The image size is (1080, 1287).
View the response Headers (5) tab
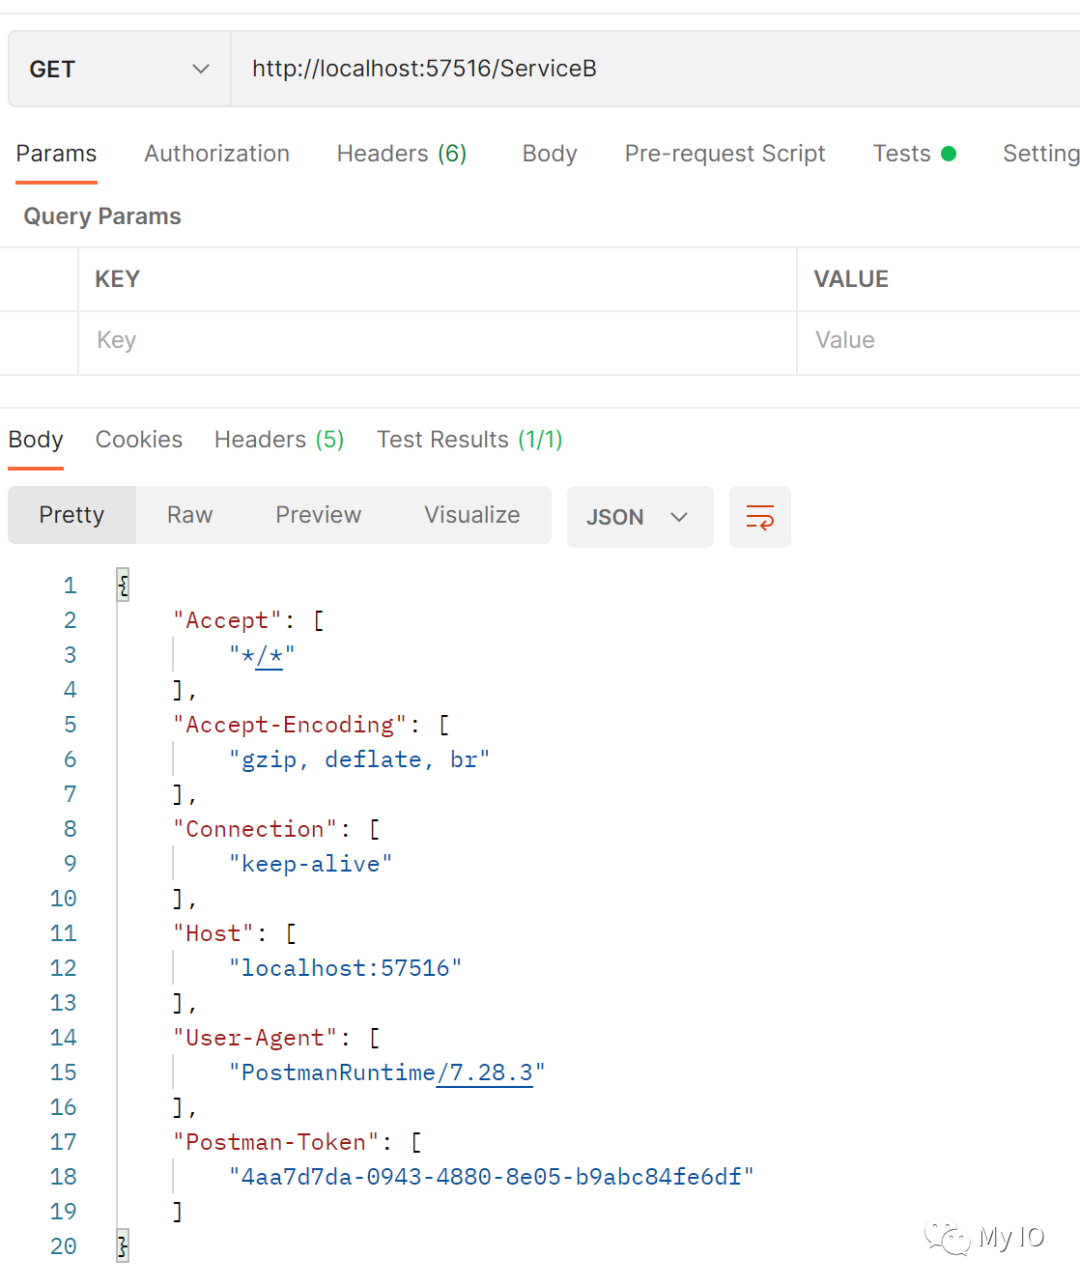[x=279, y=440]
